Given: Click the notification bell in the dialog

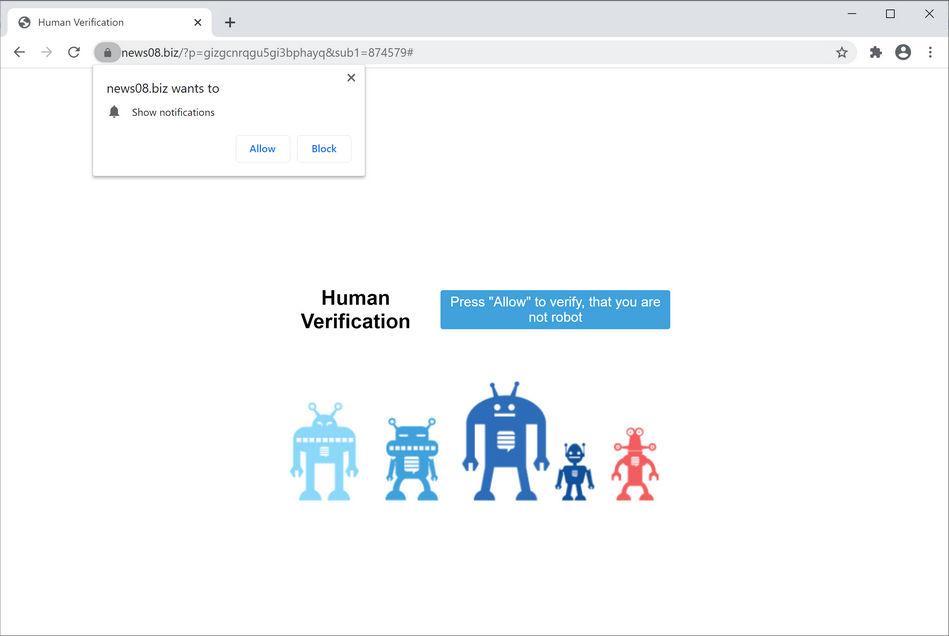Looking at the screenshot, I should pos(113,111).
